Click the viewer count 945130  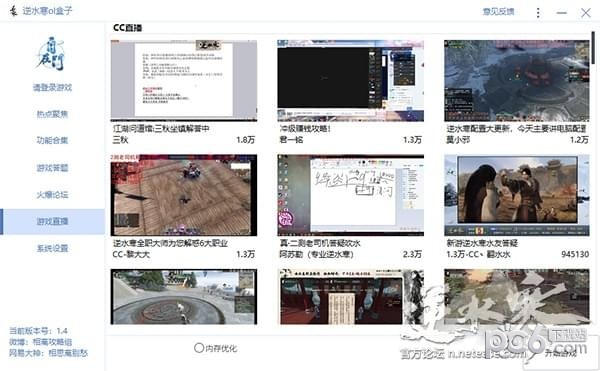coord(575,254)
